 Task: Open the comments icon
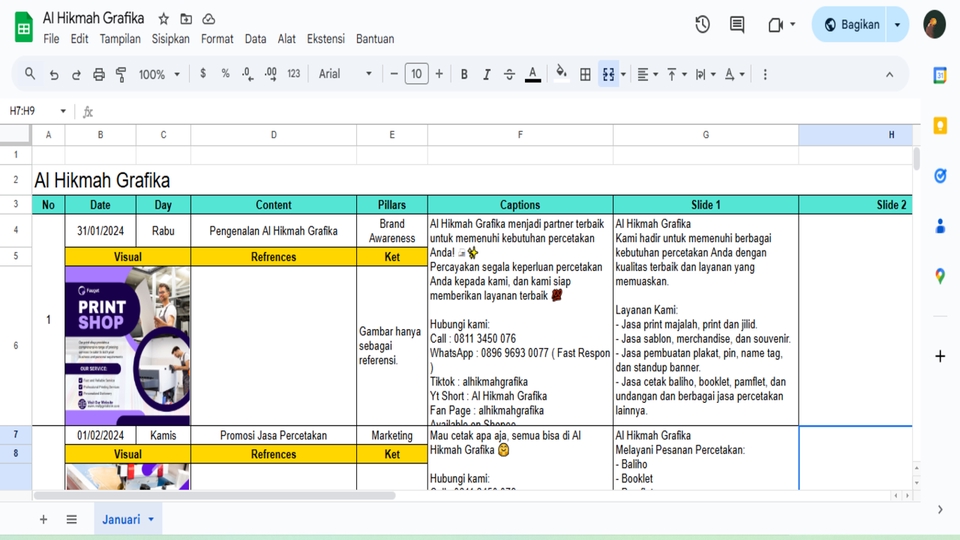737,24
